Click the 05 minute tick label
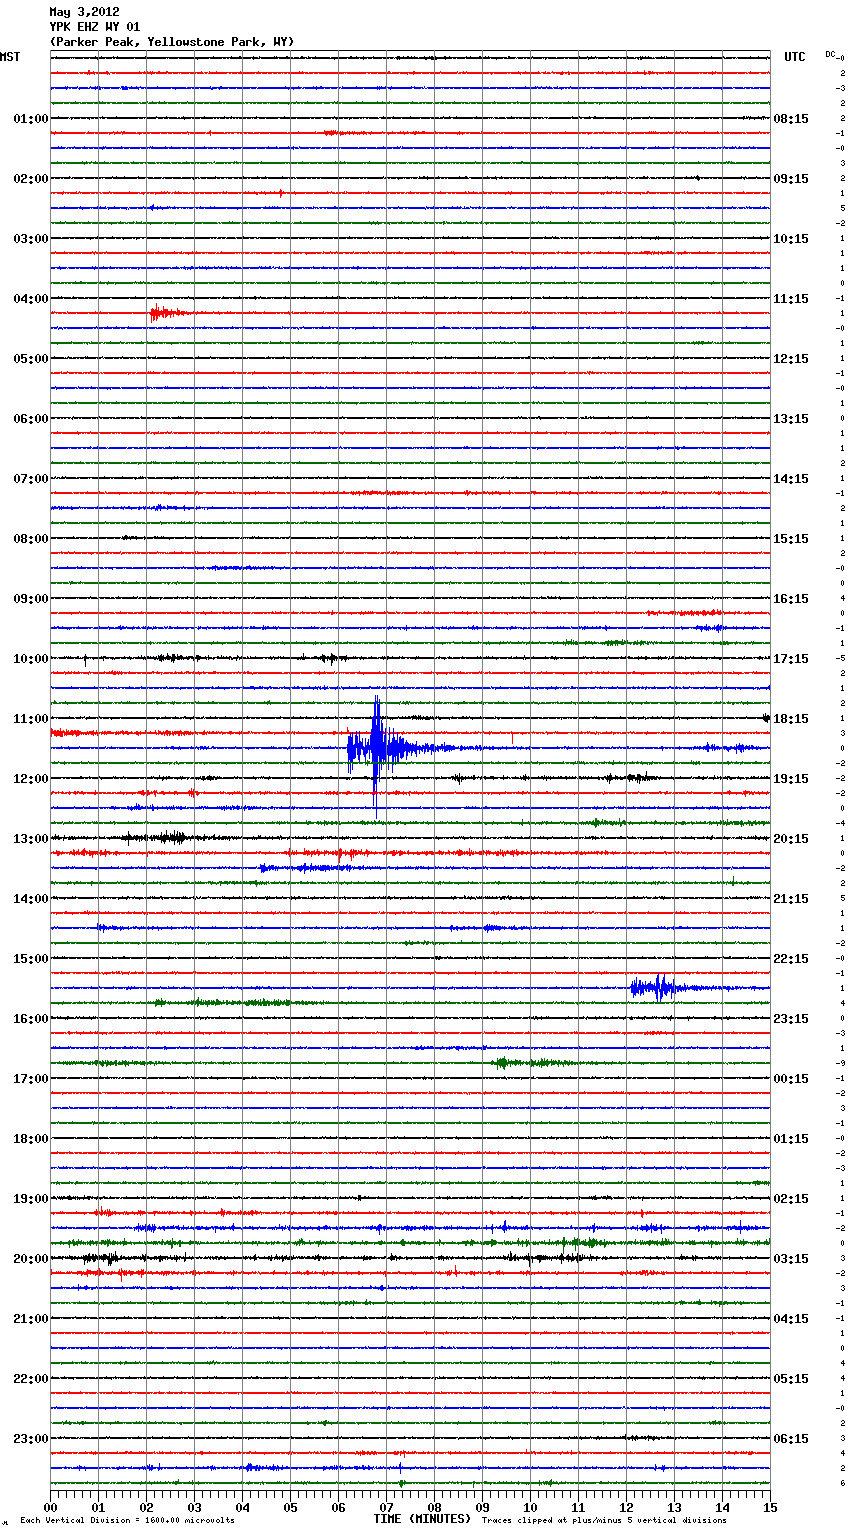The height and width of the screenshot is (1534, 850). click(290, 1507)
